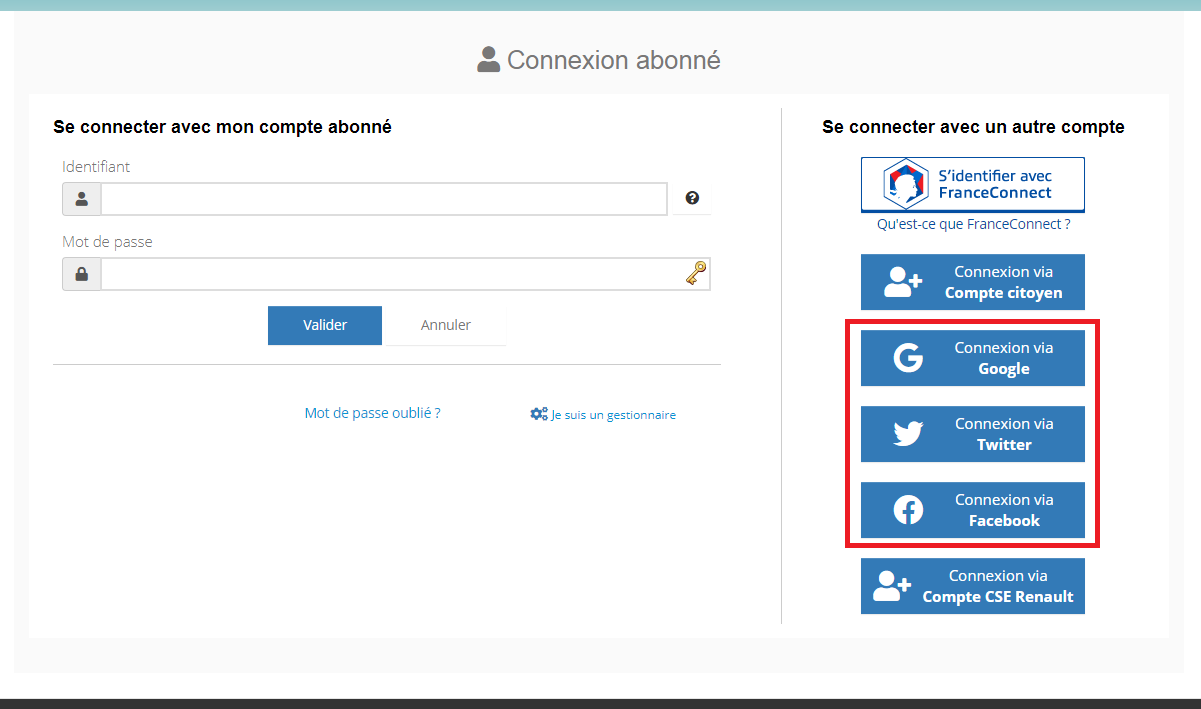Viewport: 1201px width, 709px height.
Task: Click the add-user icon on Compte citoyen button
Action: tap(903, 282)
